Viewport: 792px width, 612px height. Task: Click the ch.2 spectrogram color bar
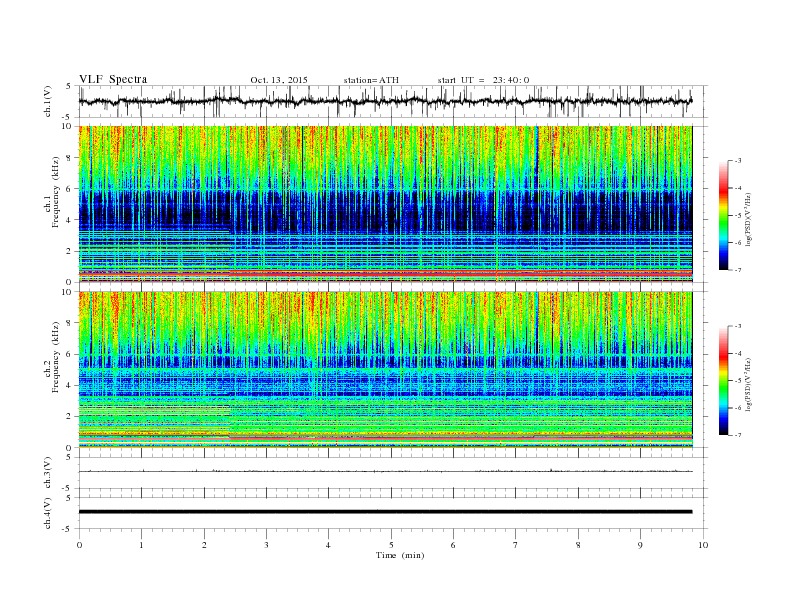pyautogui.click(x=723, y=380)
